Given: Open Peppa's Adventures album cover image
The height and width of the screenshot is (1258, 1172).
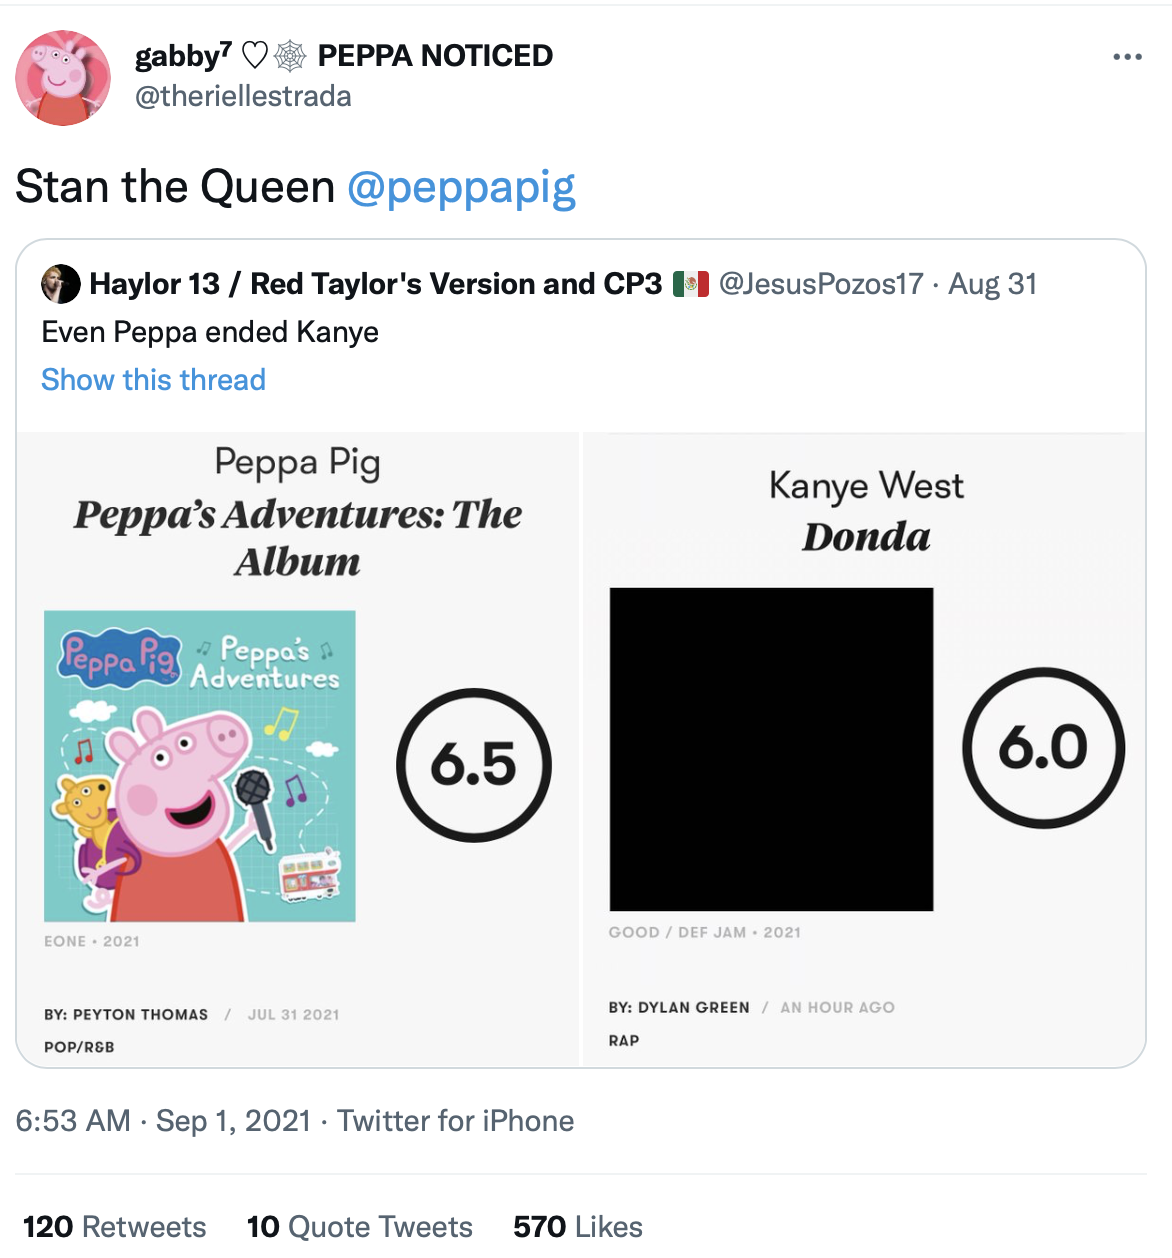Looking at the screenshot, I should 200,766.
